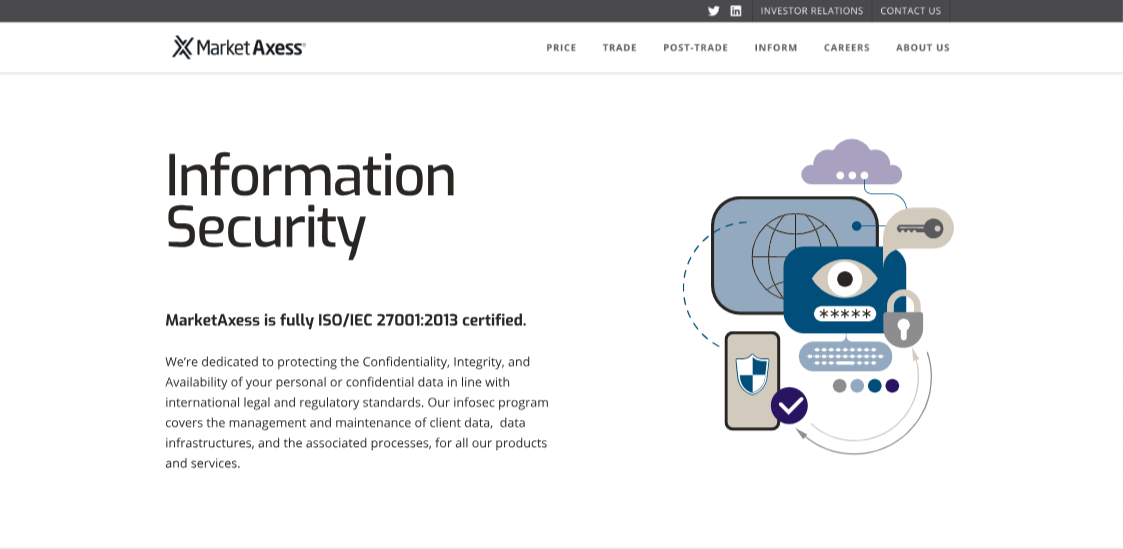Open the Twitter social icon
This screenshot has width=1123, height=549.
click(713, 11)
